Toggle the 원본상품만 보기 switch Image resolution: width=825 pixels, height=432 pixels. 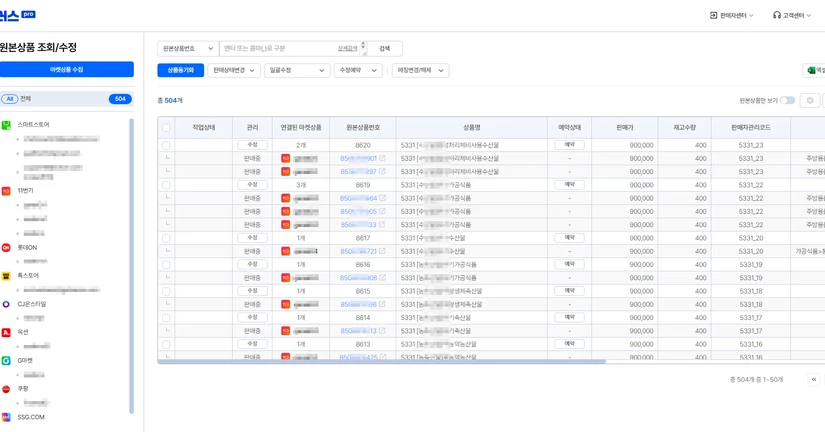tap(787, 100)
